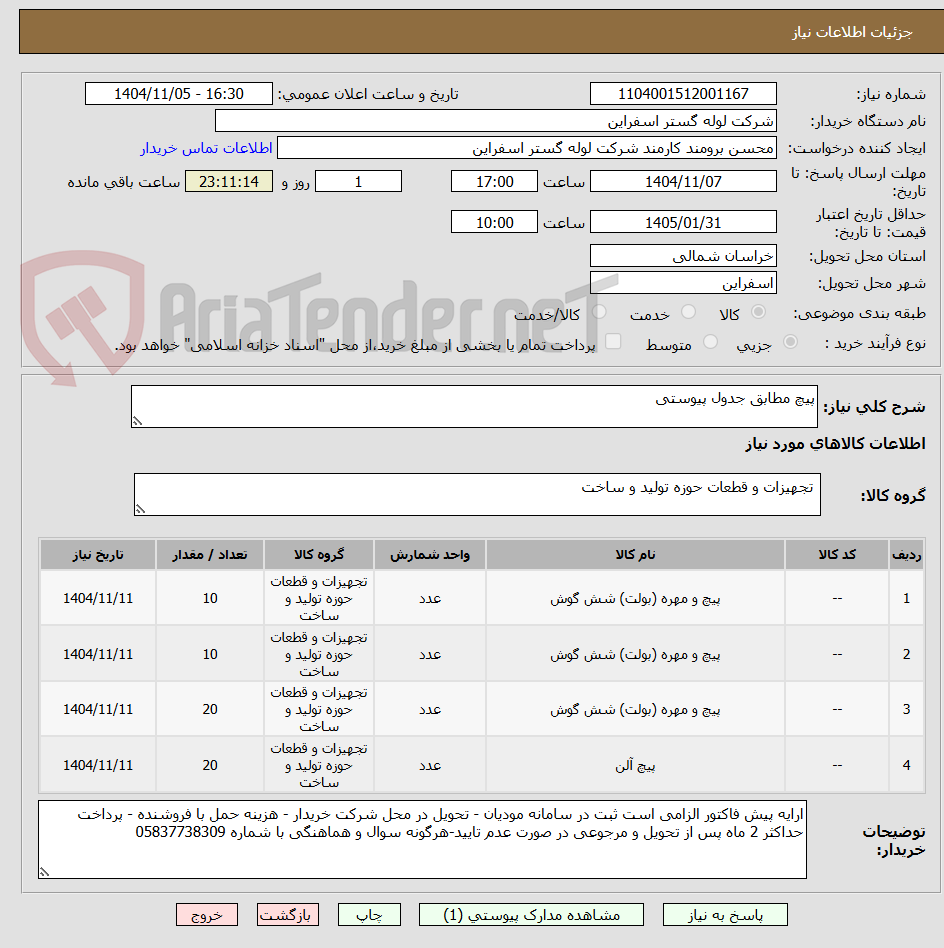Click the گروه کالا table column header
944x948 pixels.
click(319, 554)
